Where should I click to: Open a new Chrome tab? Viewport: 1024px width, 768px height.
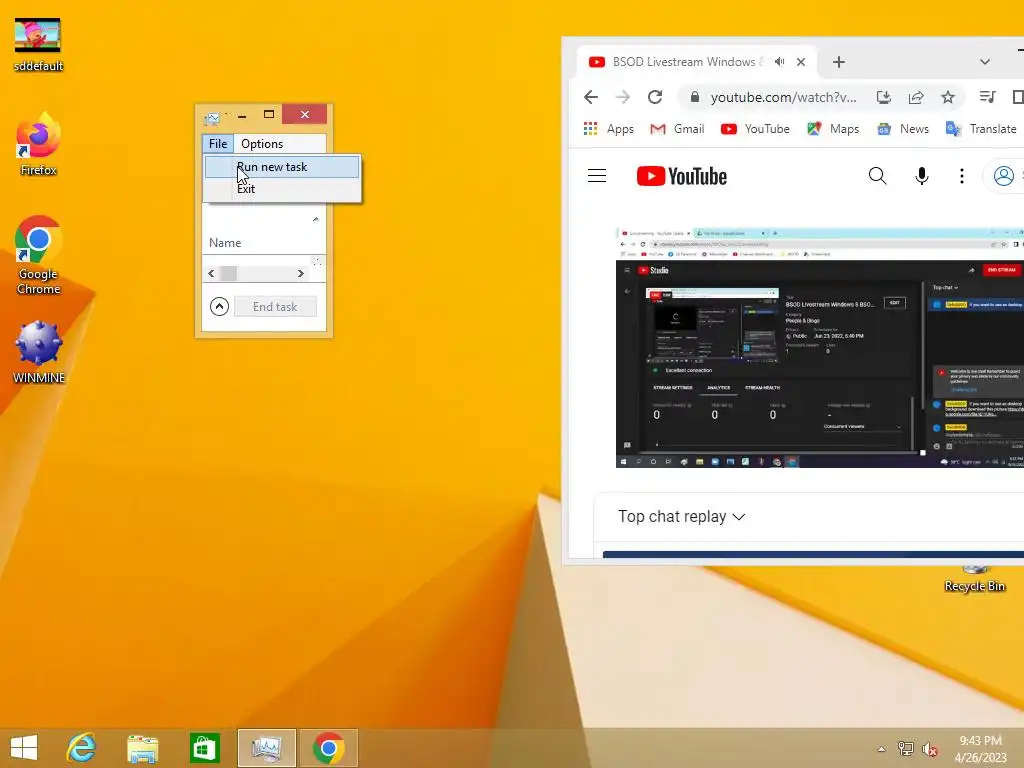tap(839, 62)
